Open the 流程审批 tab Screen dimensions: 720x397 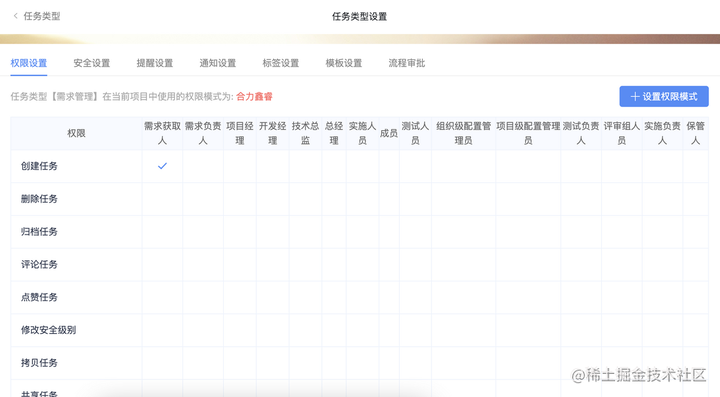pyautogui.click(x=407, y=63)
